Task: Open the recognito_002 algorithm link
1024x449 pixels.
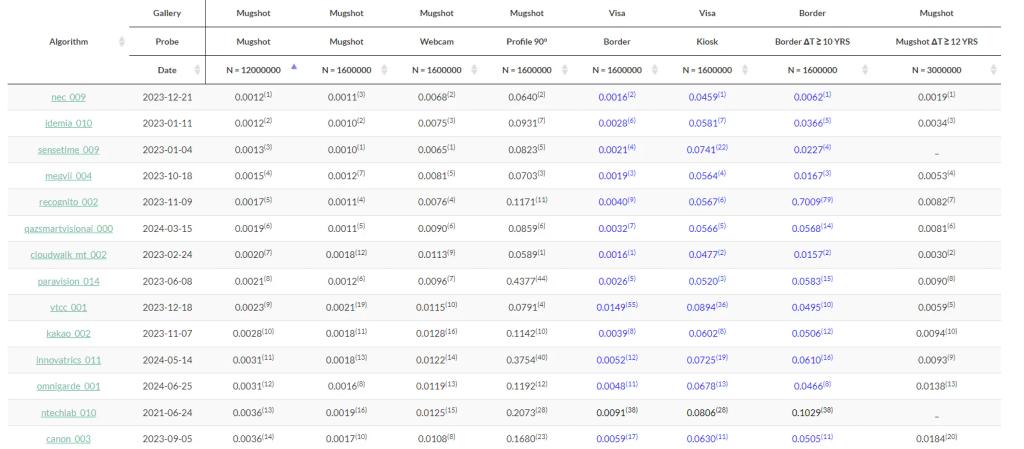Action: tap(69, 202)
